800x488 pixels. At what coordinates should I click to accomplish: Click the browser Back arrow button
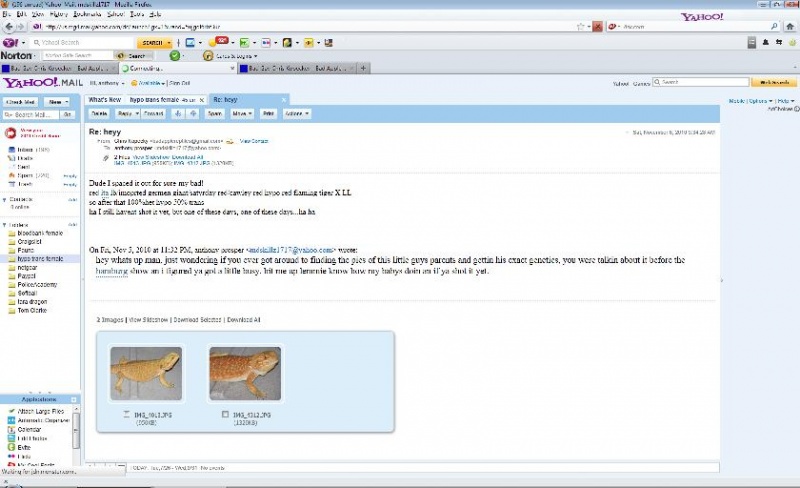tap(9, 27)
